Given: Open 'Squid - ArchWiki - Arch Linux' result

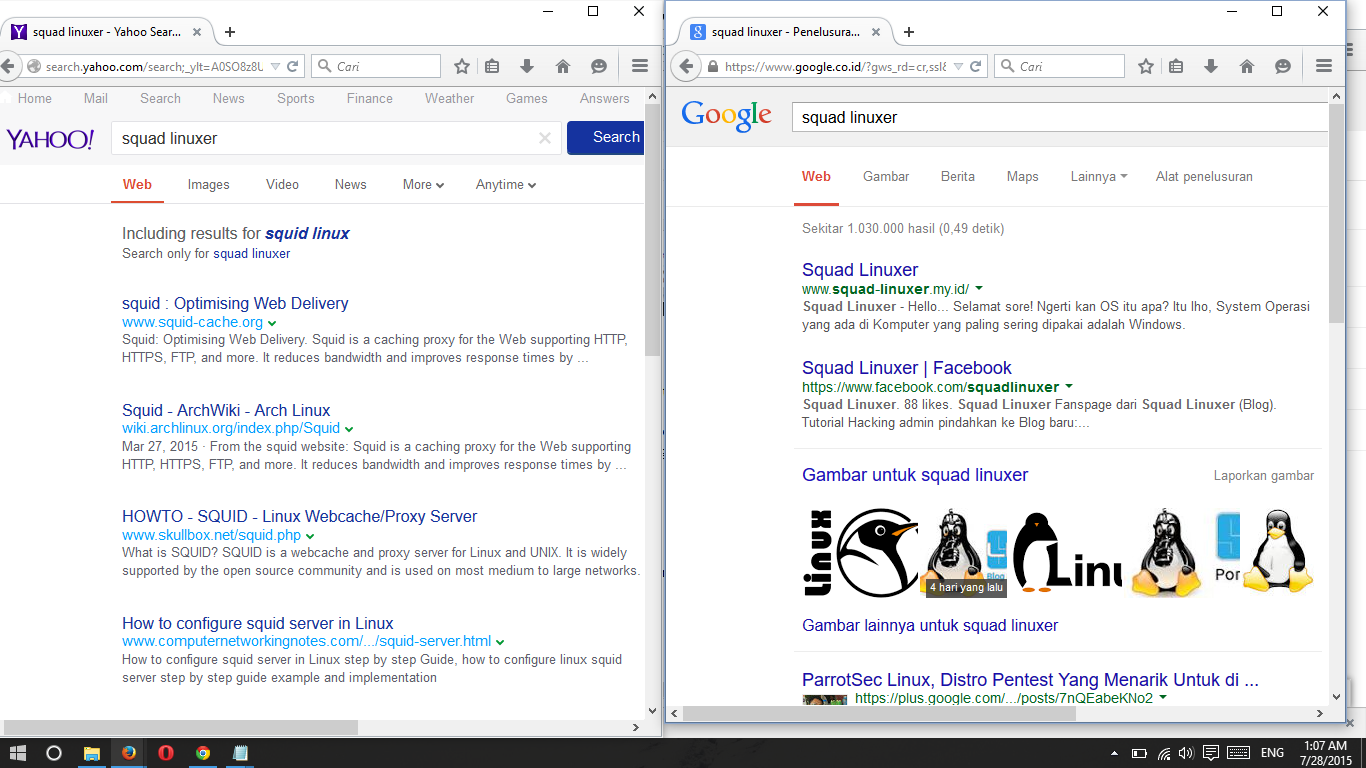Looking at the screenshot, I should [226, 411].
